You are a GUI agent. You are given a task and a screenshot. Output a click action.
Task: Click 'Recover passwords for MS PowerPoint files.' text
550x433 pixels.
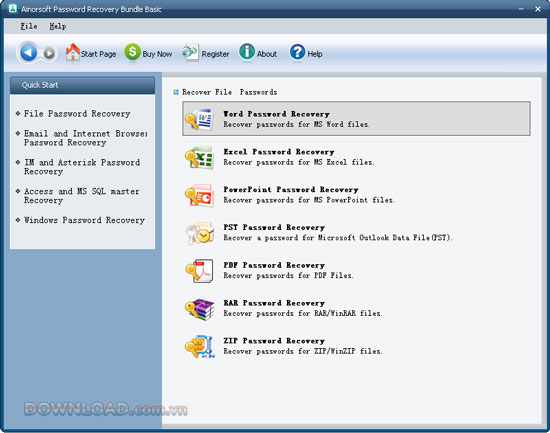309,200
